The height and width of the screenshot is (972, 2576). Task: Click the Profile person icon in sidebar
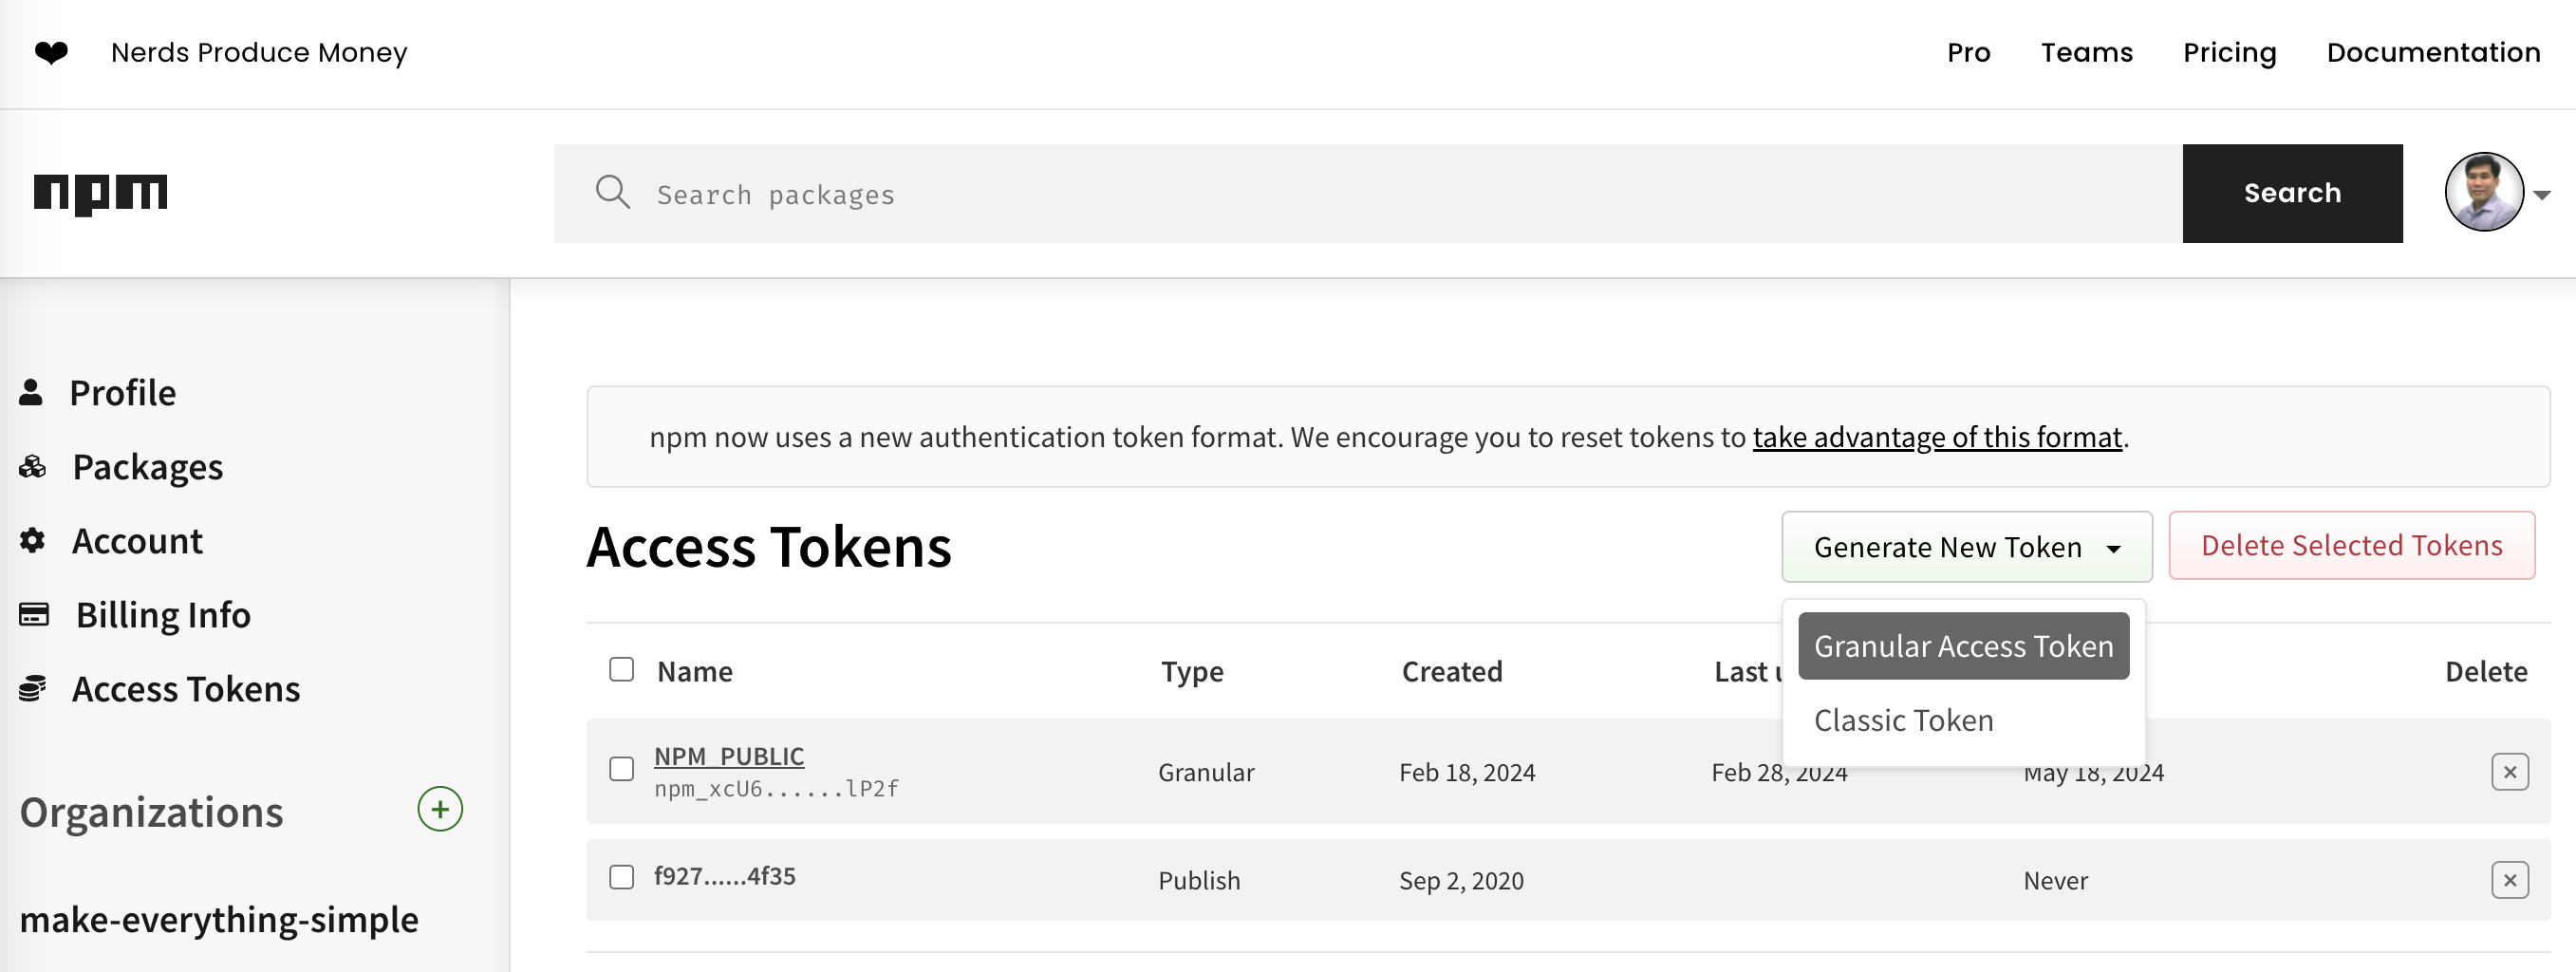click(x=31, y=392)
